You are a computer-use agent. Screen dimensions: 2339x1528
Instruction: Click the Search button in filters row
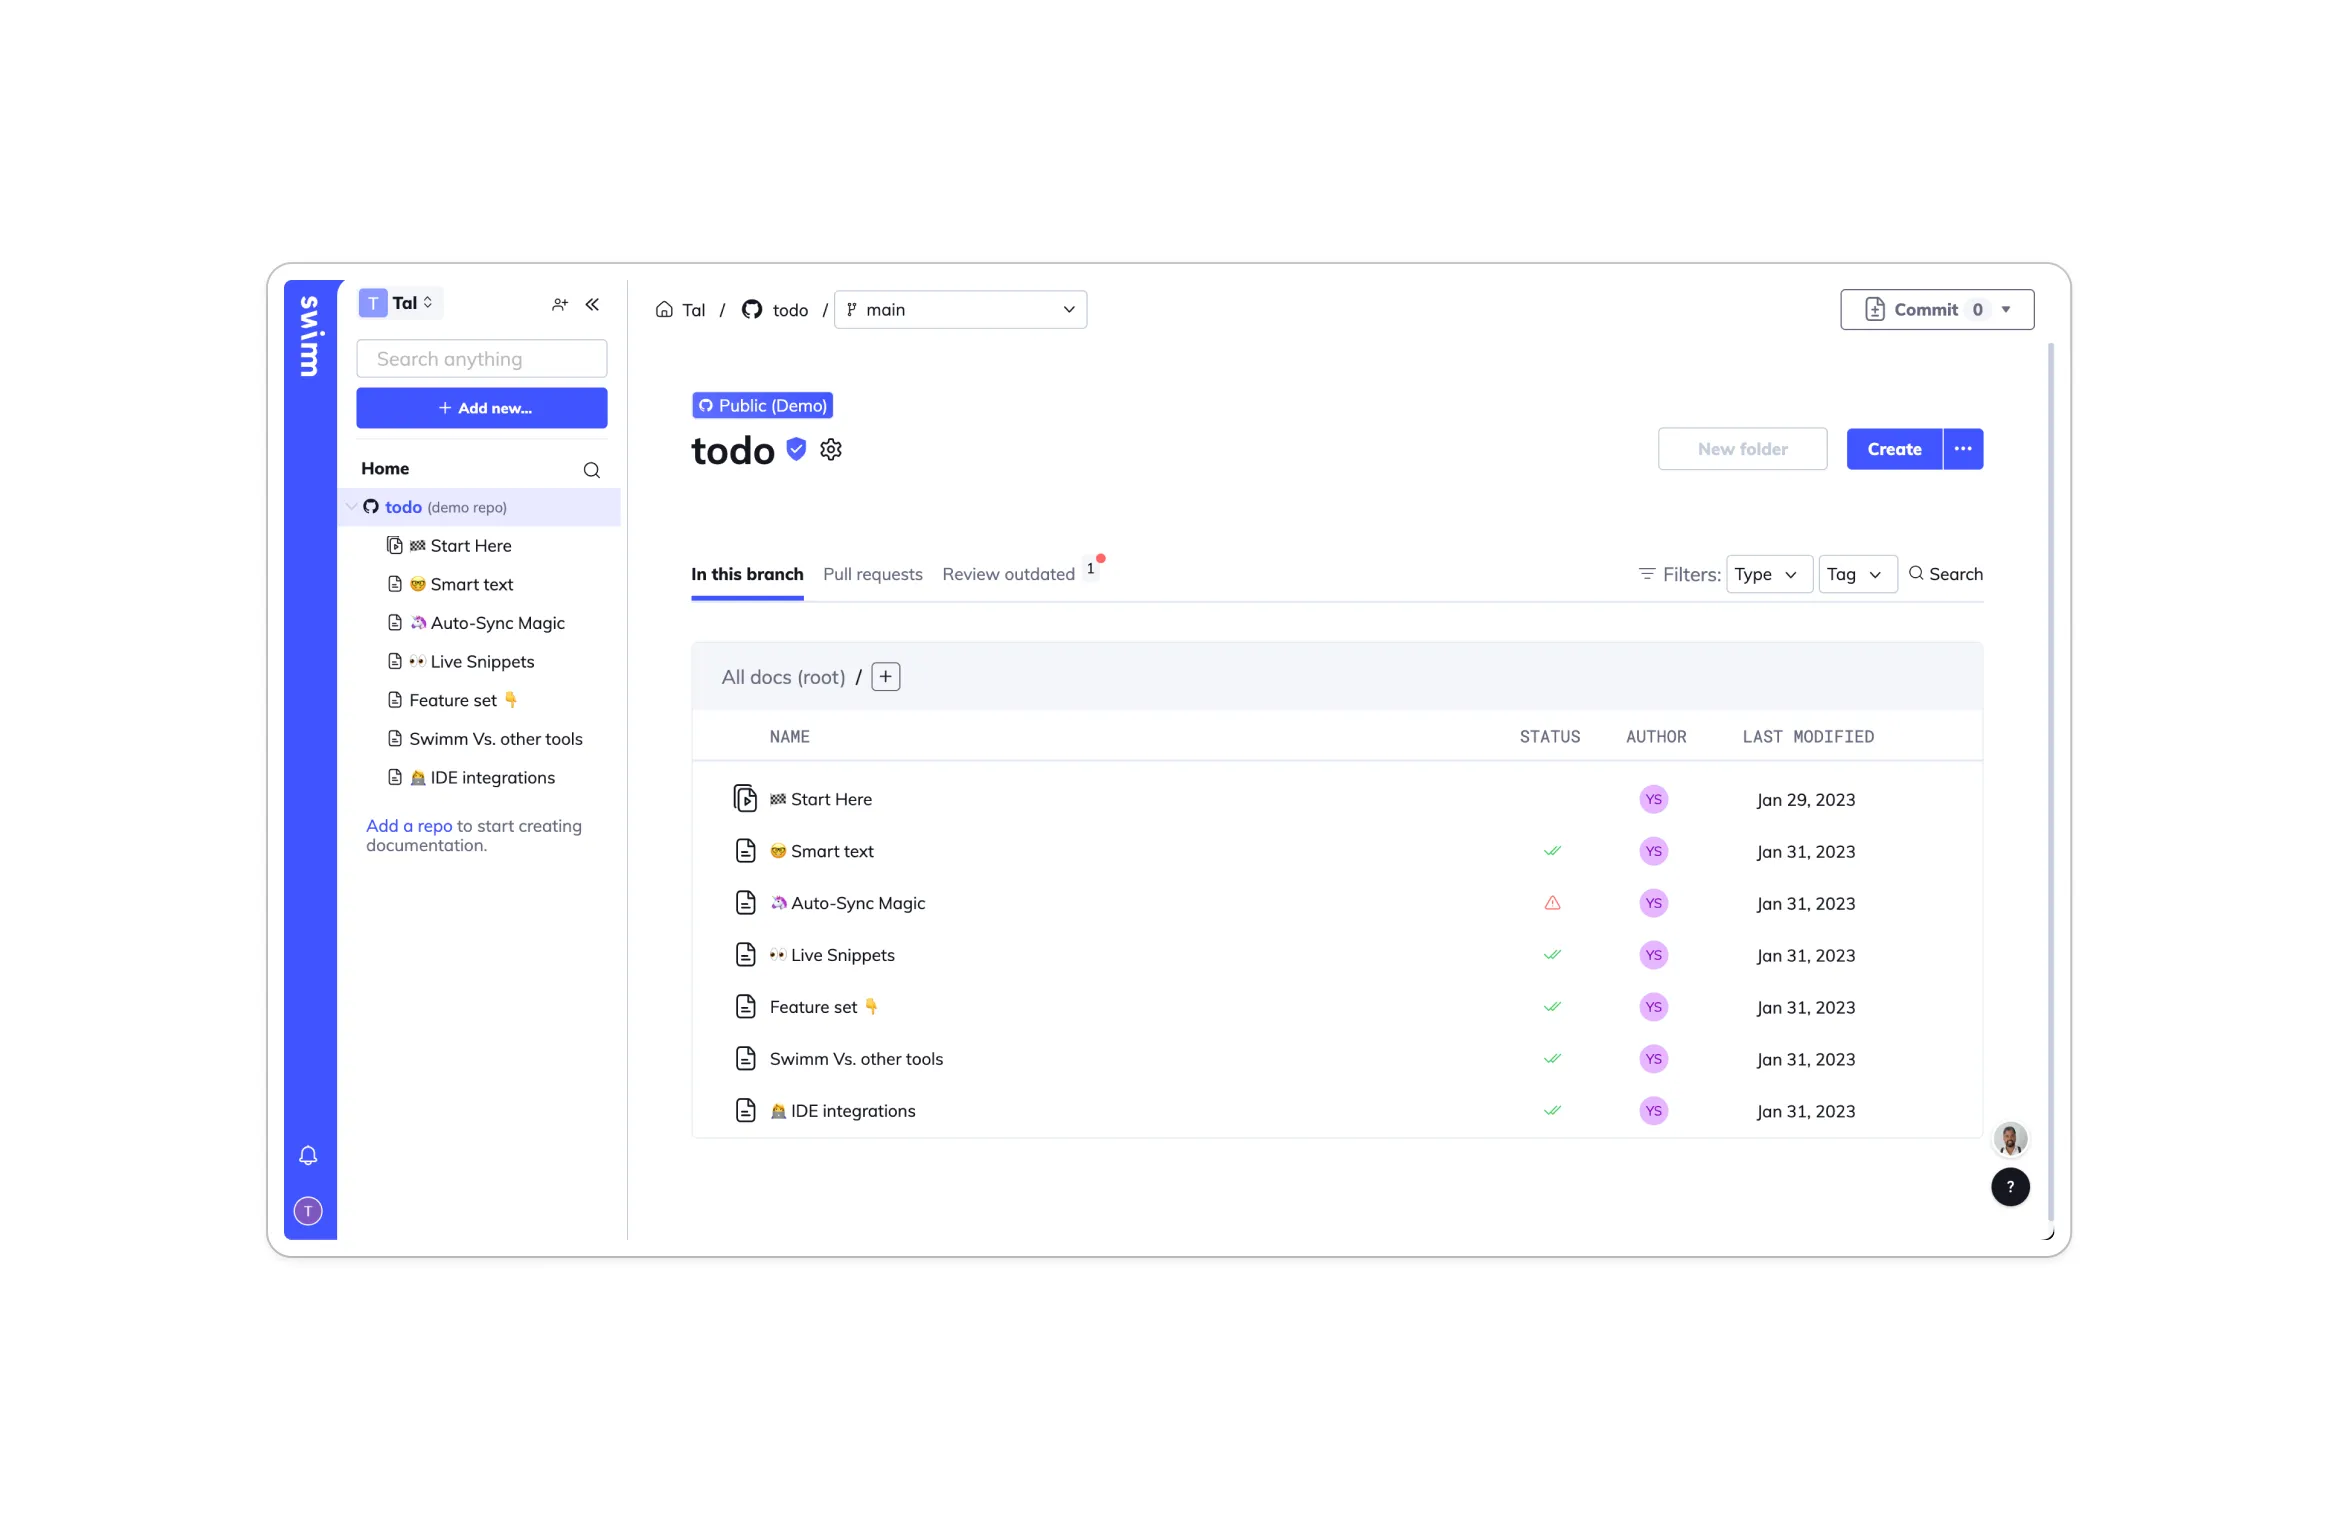pyautogui.click(x=1945, y=574)
